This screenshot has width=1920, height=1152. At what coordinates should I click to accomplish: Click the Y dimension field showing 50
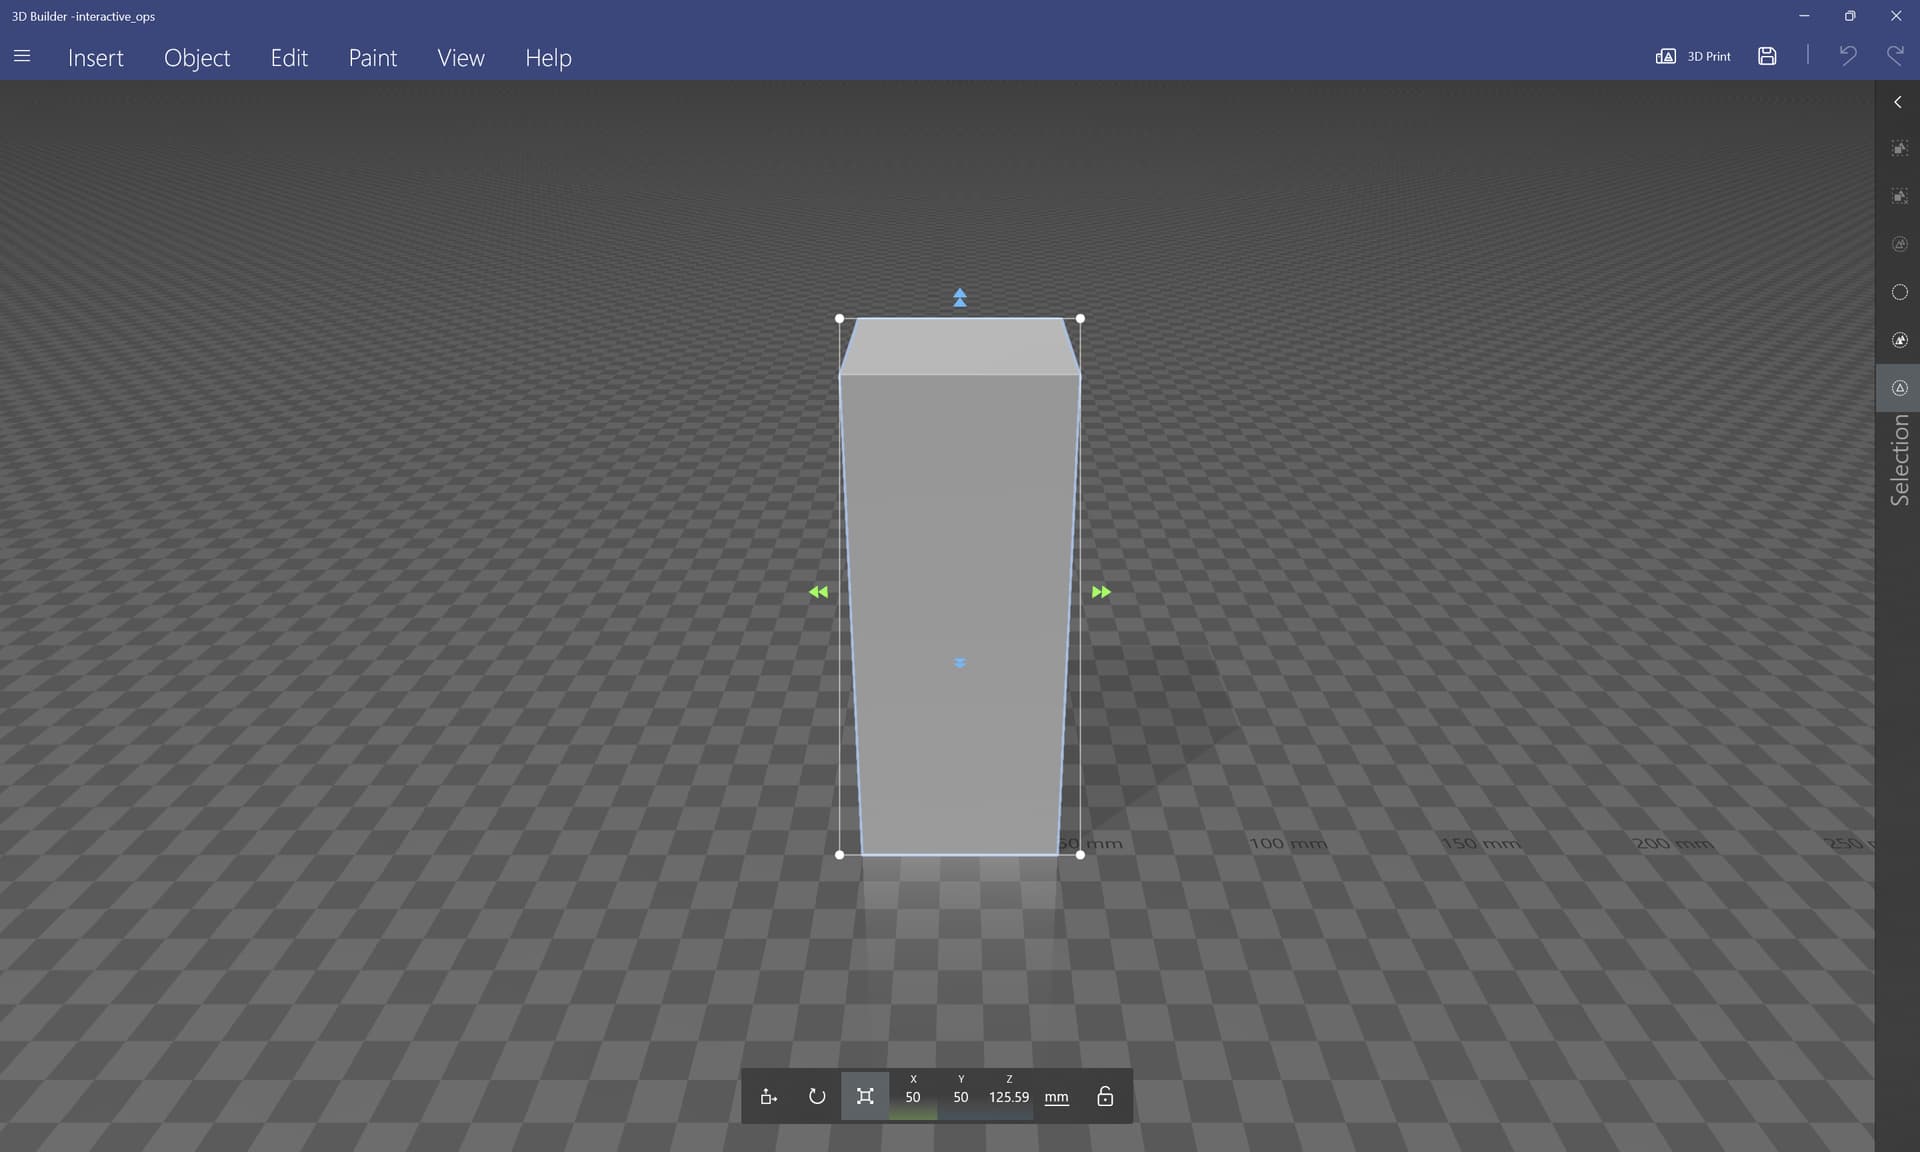[961, 1097]
